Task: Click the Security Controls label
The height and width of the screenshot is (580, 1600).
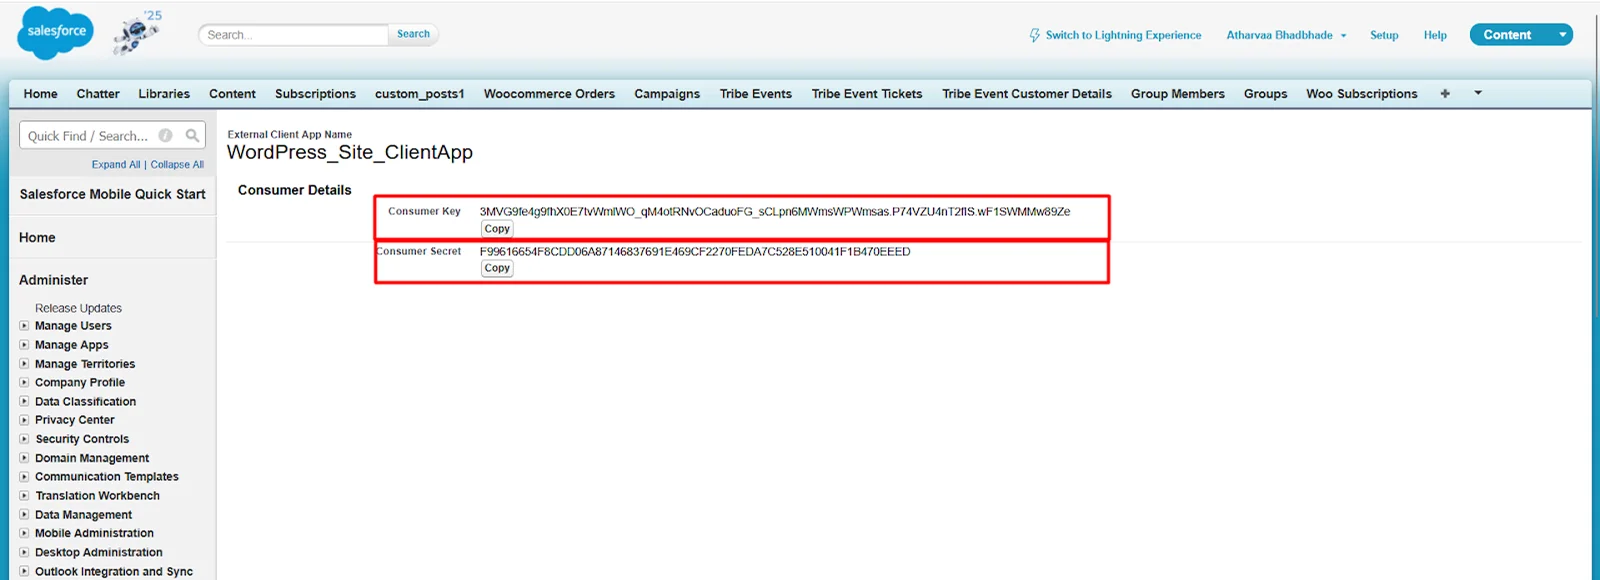Action: [82, 439]
